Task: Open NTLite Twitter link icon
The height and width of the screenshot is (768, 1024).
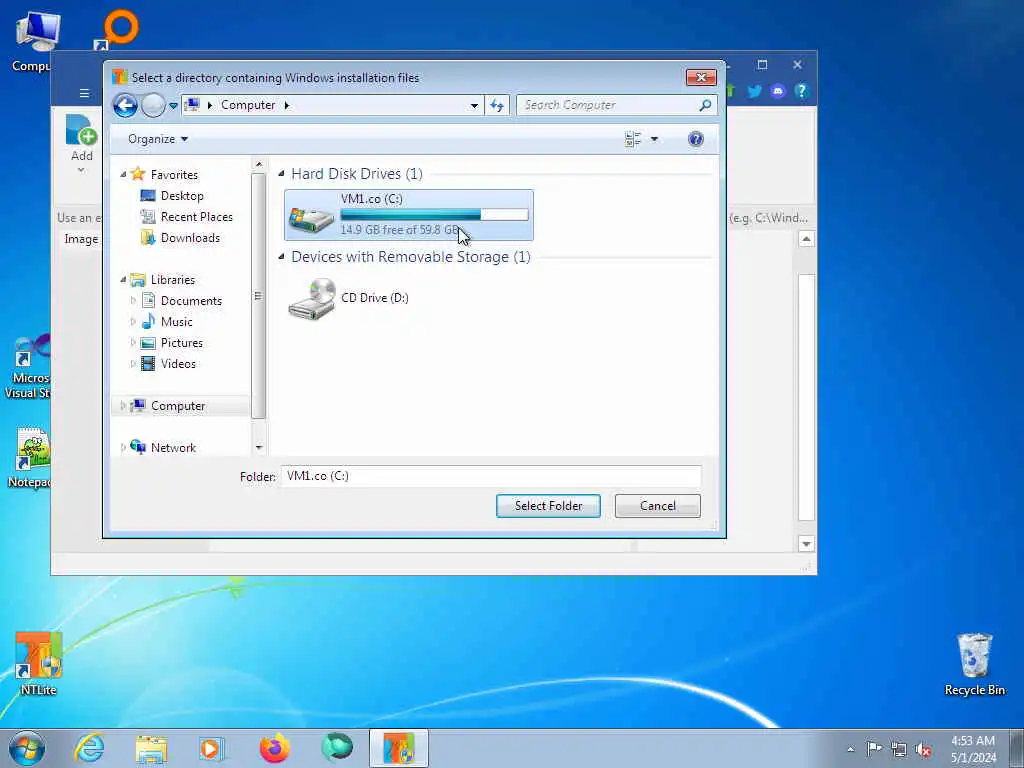Action: pos(754,91)
